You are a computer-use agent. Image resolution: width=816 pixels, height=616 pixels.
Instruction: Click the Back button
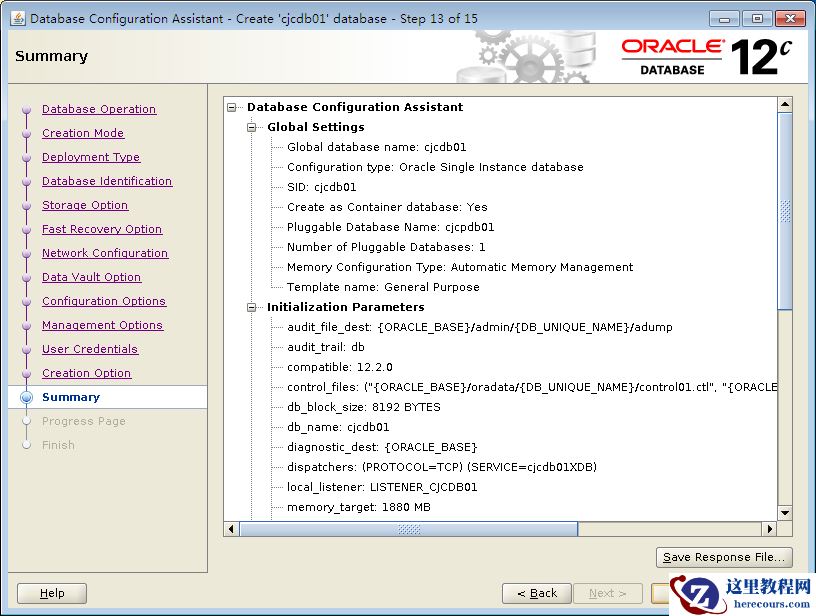coord(537,593)
